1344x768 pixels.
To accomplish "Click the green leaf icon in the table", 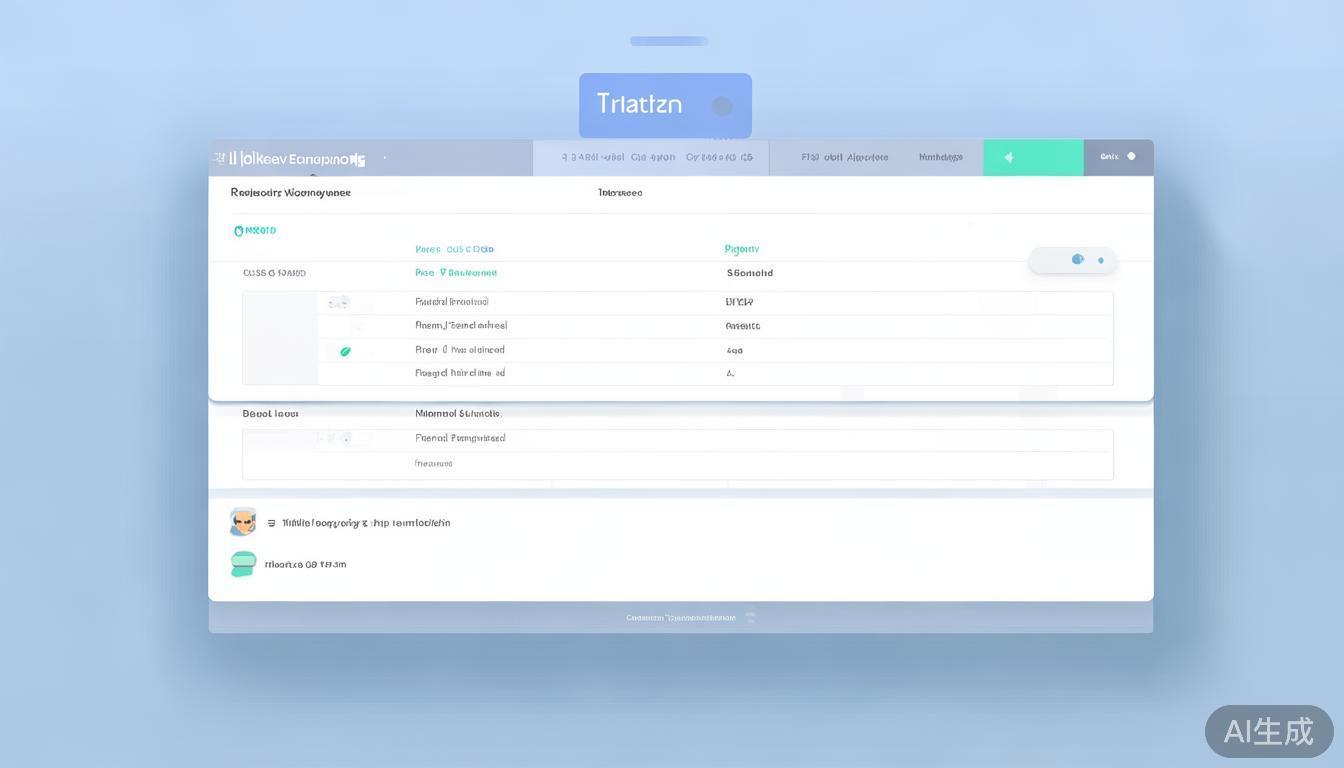I will click(345, 351).
